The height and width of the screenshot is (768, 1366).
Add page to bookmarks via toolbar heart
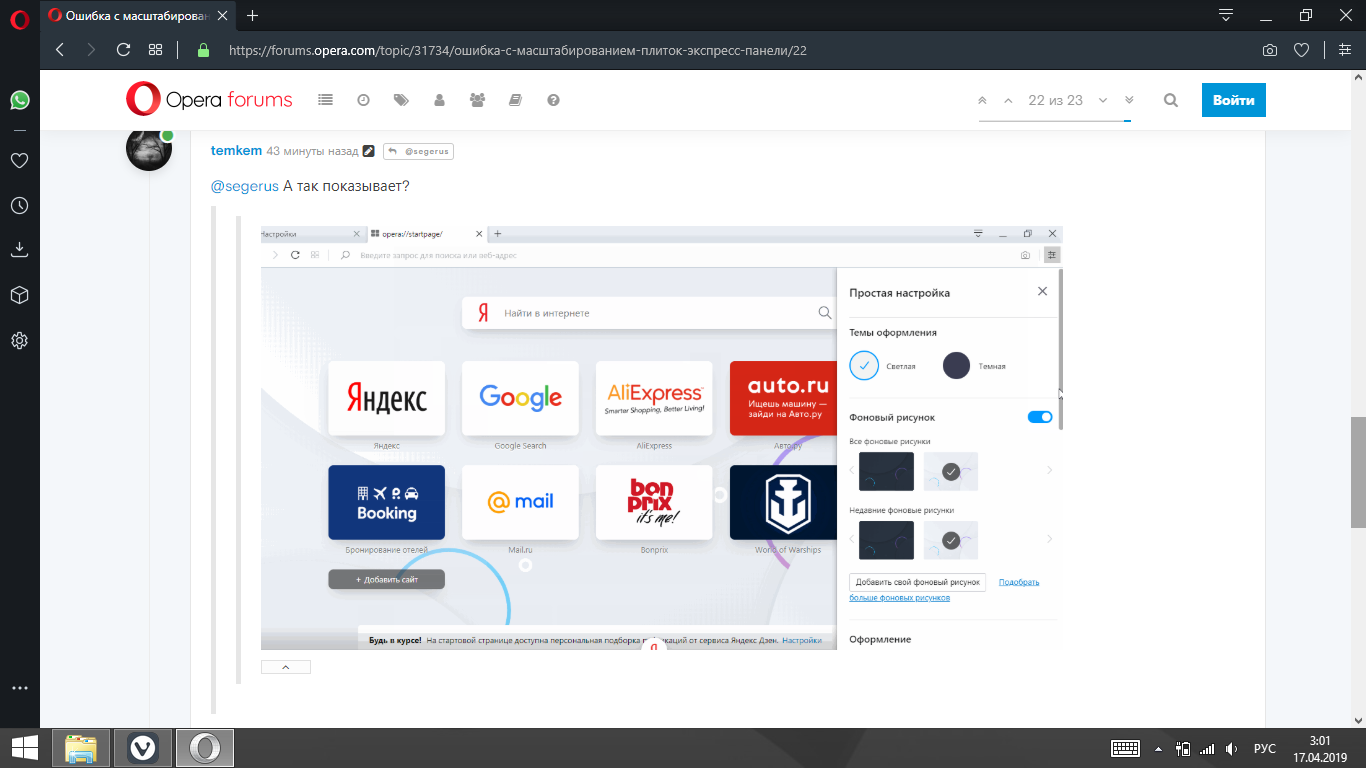[x=1301, y=50]
